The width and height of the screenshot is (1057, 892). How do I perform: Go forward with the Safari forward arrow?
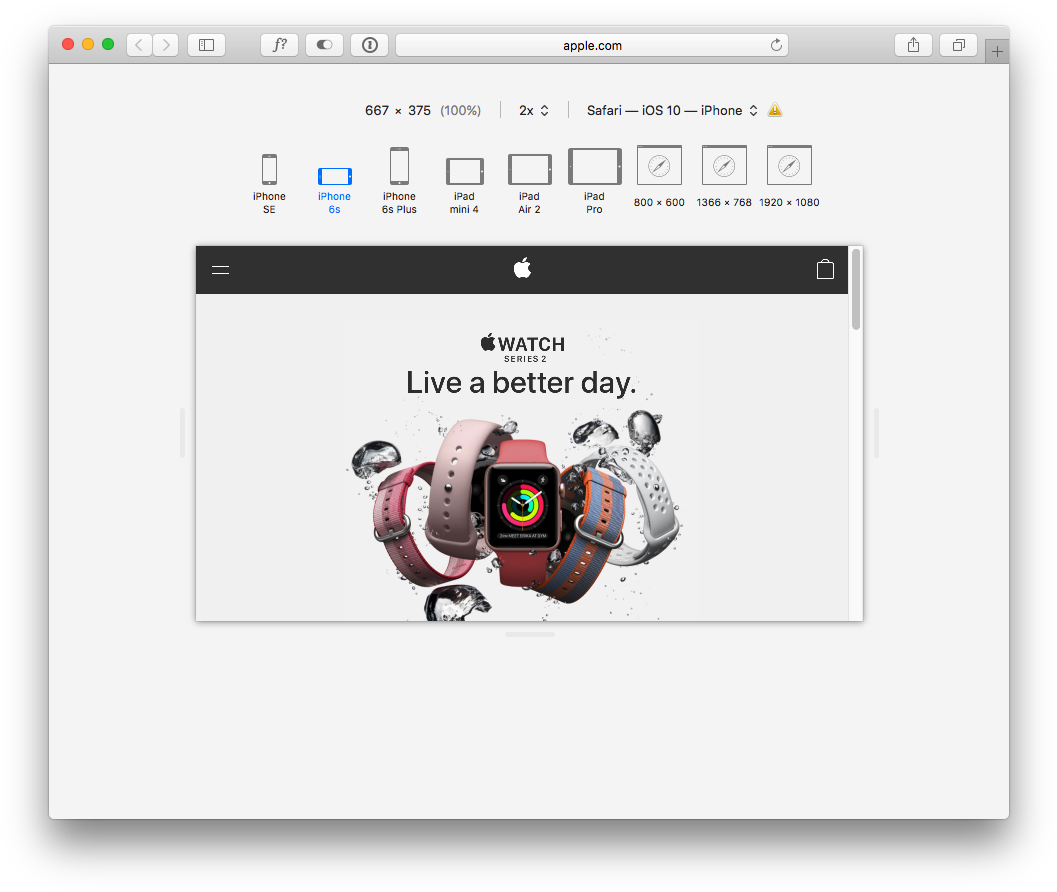(166, 45)
